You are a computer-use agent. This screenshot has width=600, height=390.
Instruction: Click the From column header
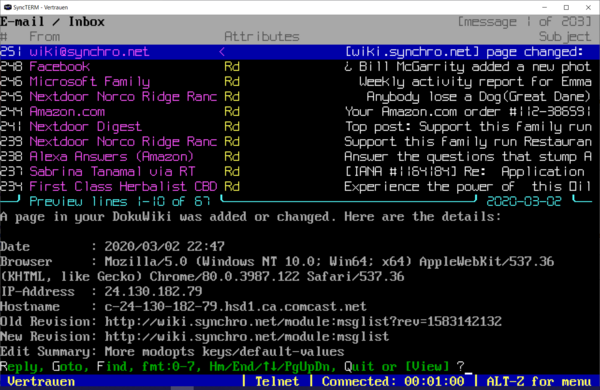pos(45,37)
